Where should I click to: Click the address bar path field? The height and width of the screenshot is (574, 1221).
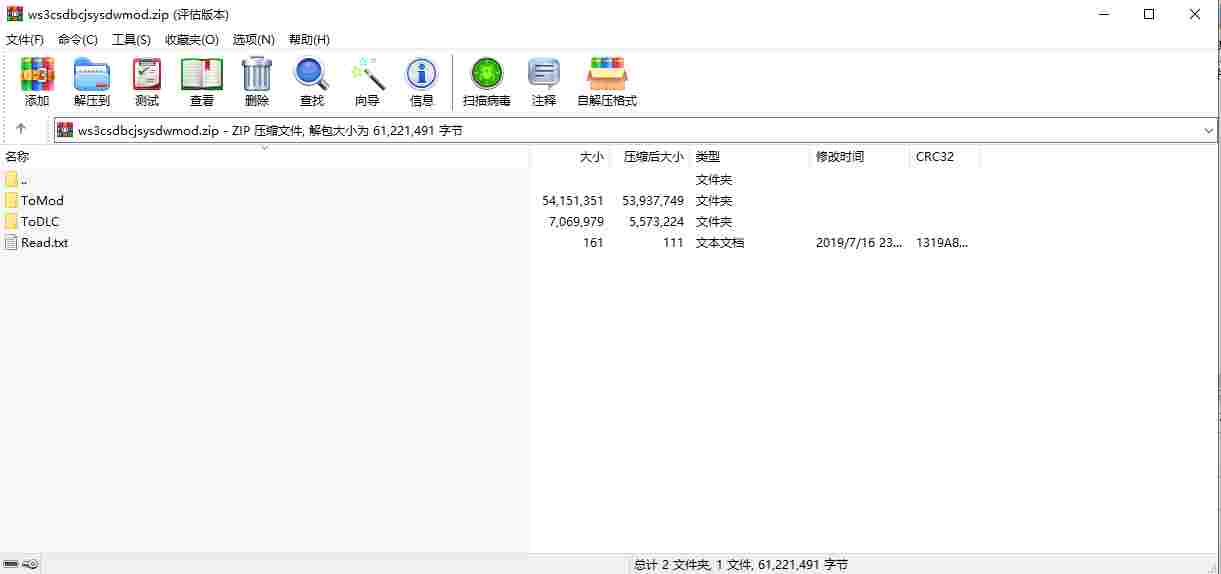[635, 130]
